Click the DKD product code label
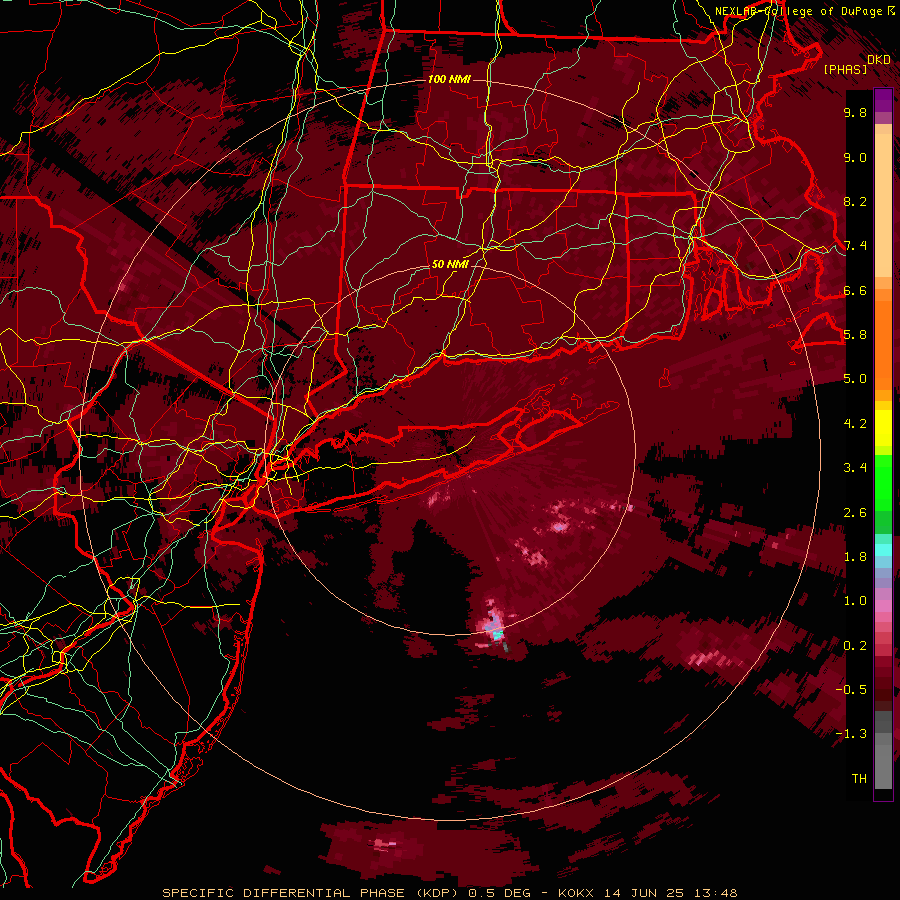 (x=879, y=59)
